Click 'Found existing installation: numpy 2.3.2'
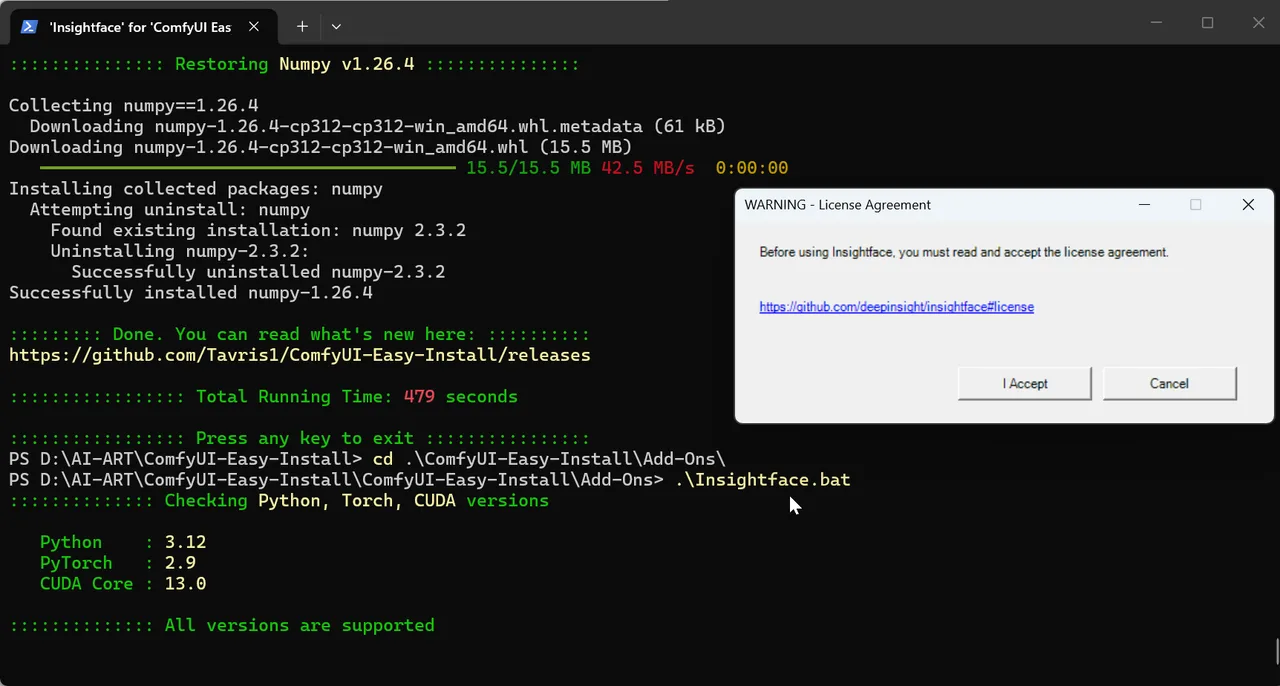1280x686 pixels. coord(258,231)
